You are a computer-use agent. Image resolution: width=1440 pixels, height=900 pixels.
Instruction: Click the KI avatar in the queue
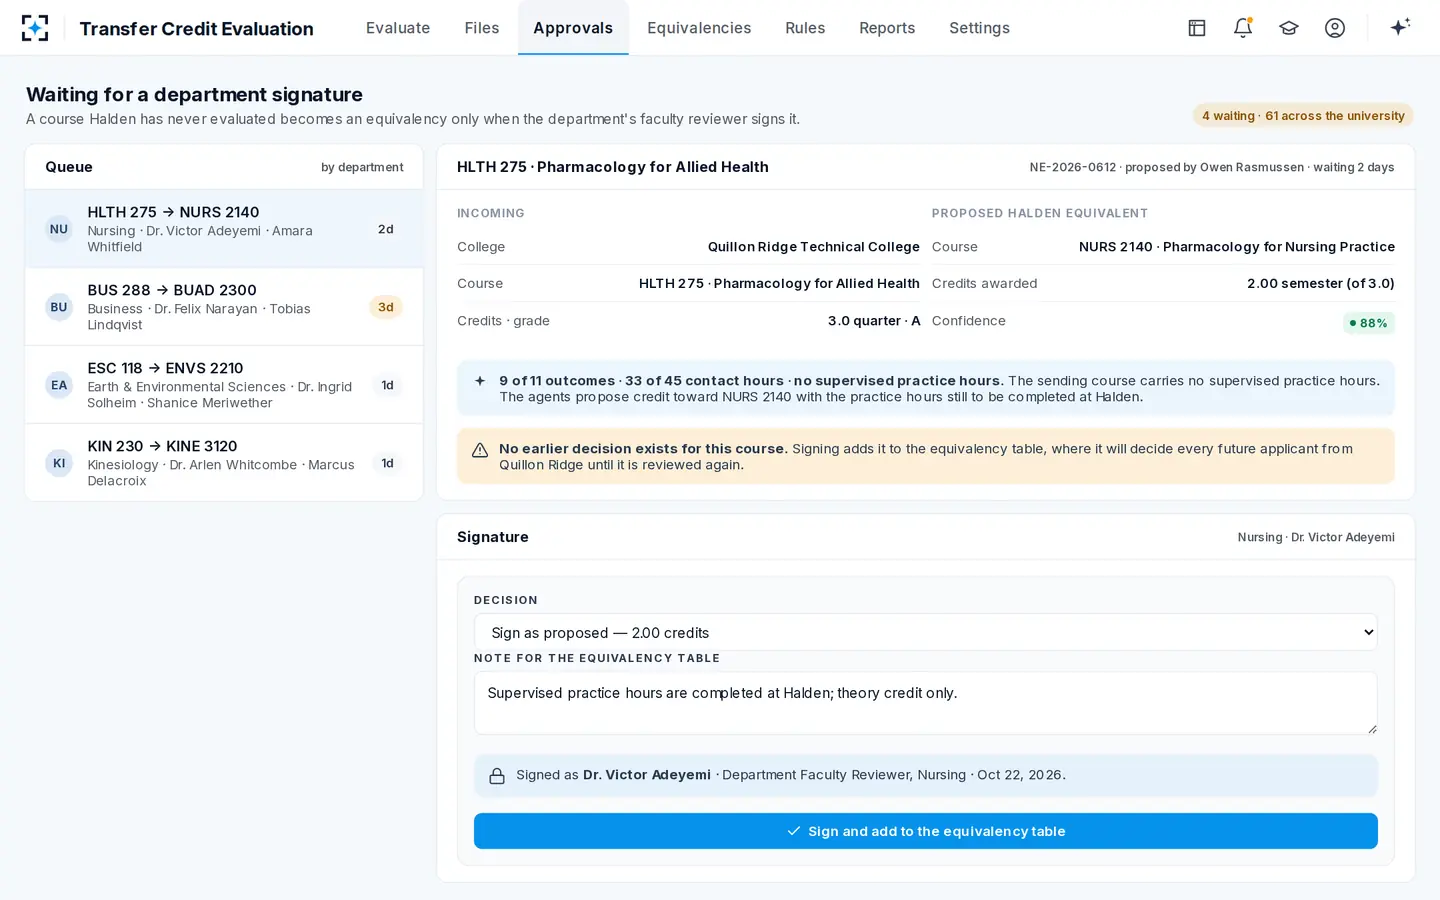point(59,463)
